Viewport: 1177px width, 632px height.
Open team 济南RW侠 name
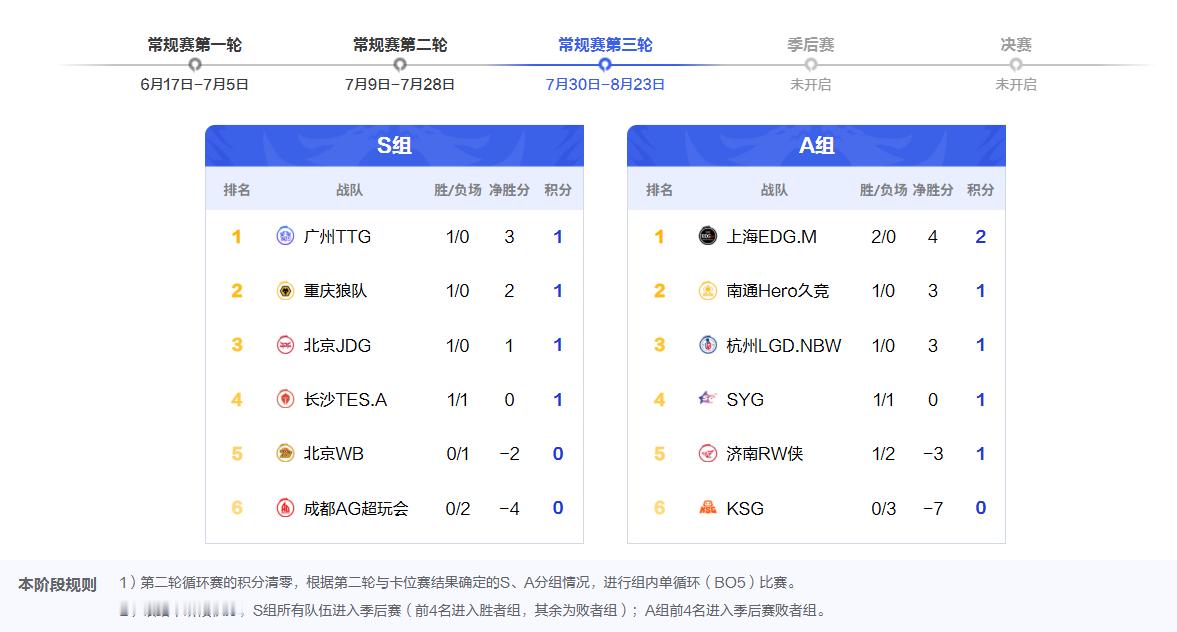[765, 453]
